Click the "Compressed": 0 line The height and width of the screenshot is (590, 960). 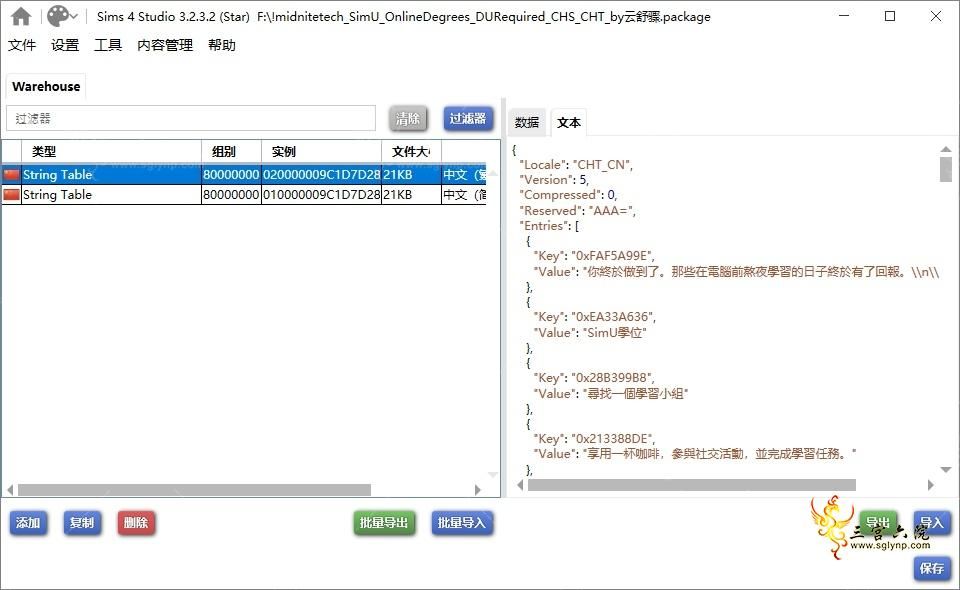tap(568, 195)
